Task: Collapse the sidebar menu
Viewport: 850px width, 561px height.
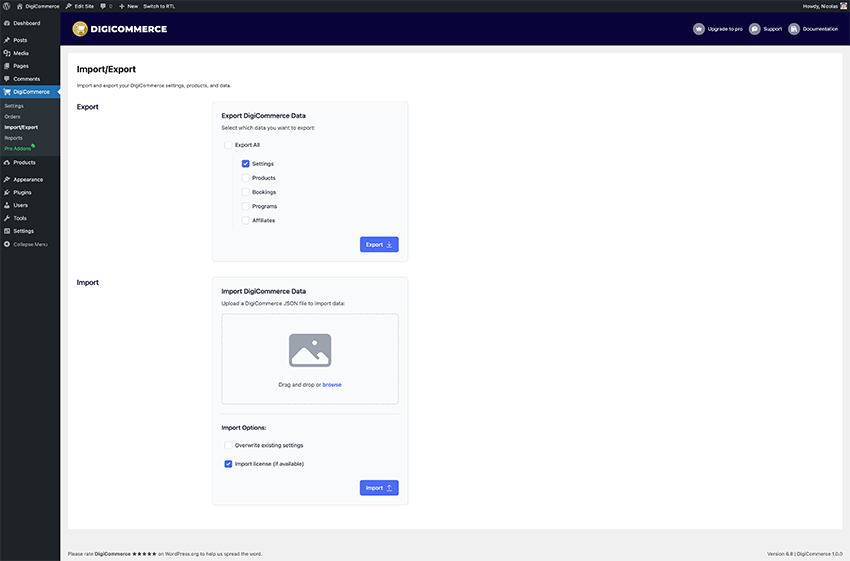Action: (x=25, y=244)
